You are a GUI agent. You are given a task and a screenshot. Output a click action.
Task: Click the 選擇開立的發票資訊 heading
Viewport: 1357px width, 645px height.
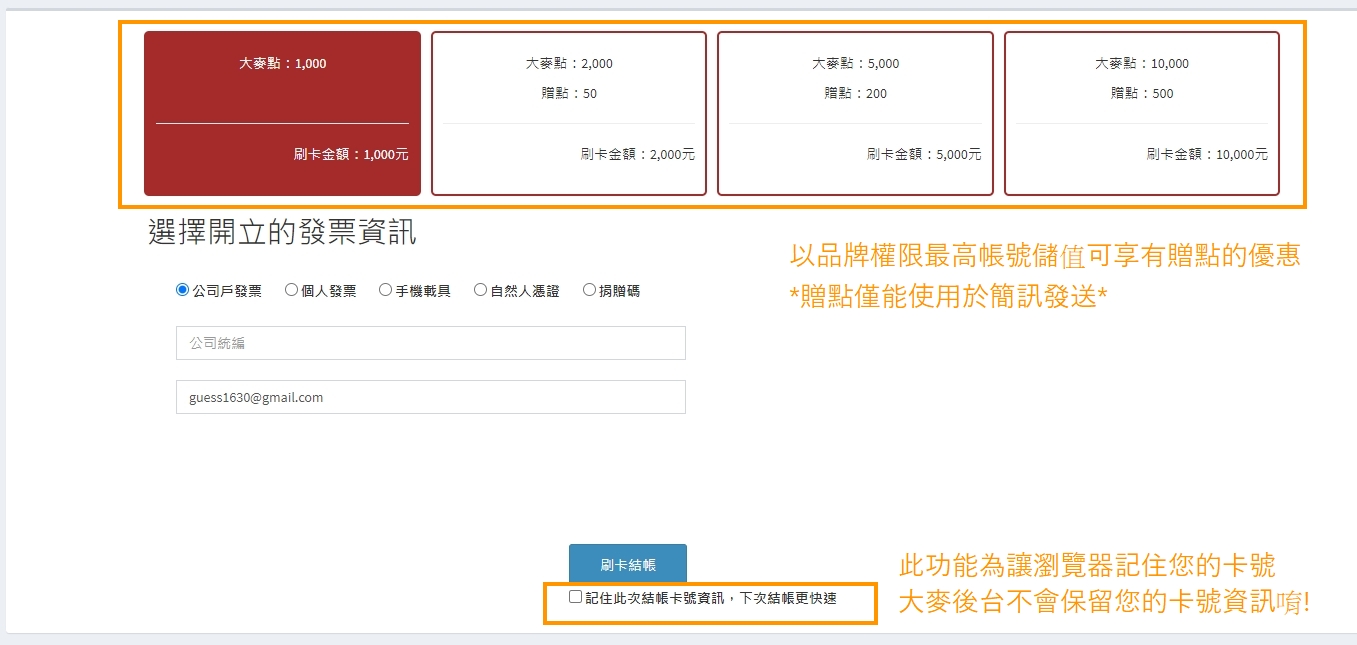pos(282,233)
